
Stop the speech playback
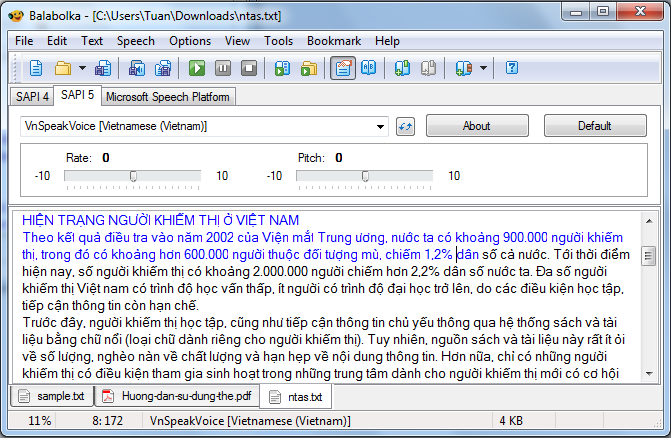pos(249,68)
